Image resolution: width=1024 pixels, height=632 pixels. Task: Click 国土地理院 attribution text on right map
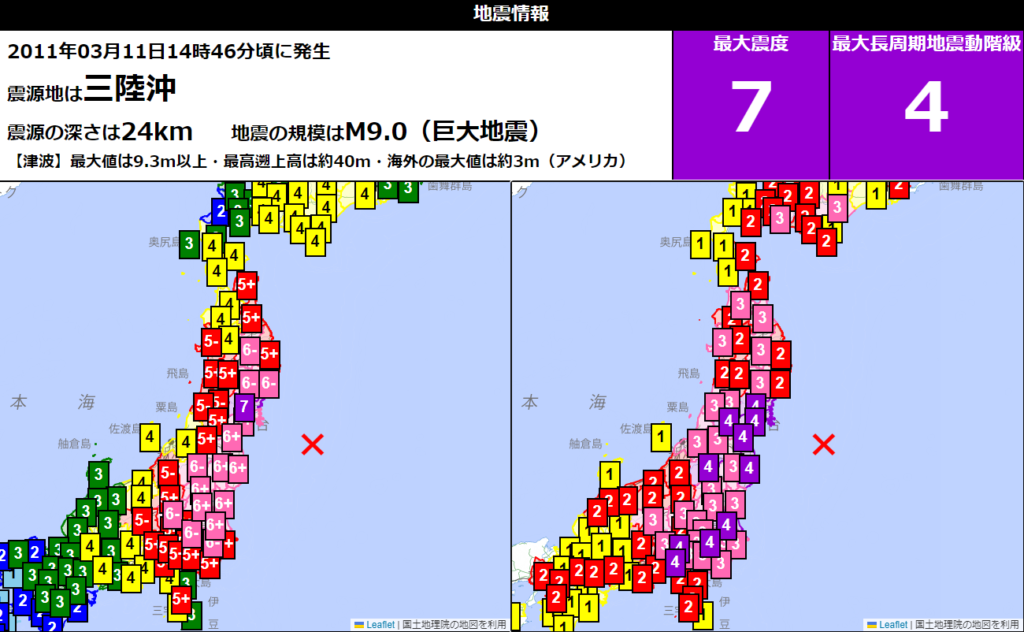[963, 624]
